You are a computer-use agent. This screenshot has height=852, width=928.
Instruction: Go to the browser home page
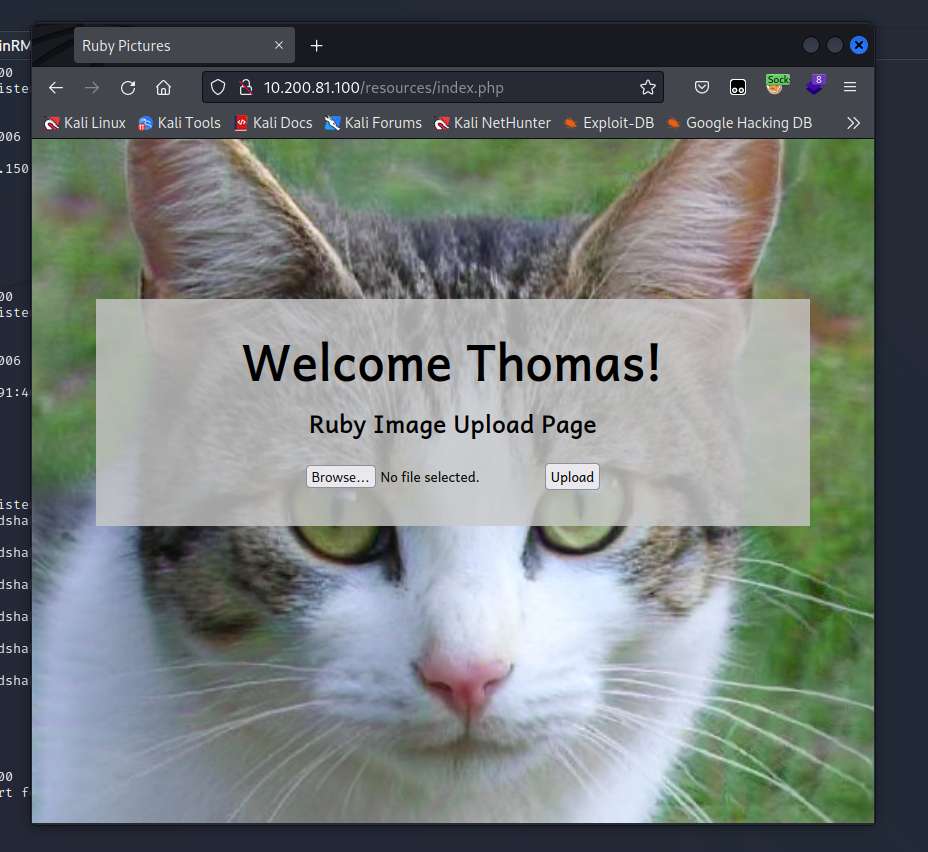(x=163, y=88)
